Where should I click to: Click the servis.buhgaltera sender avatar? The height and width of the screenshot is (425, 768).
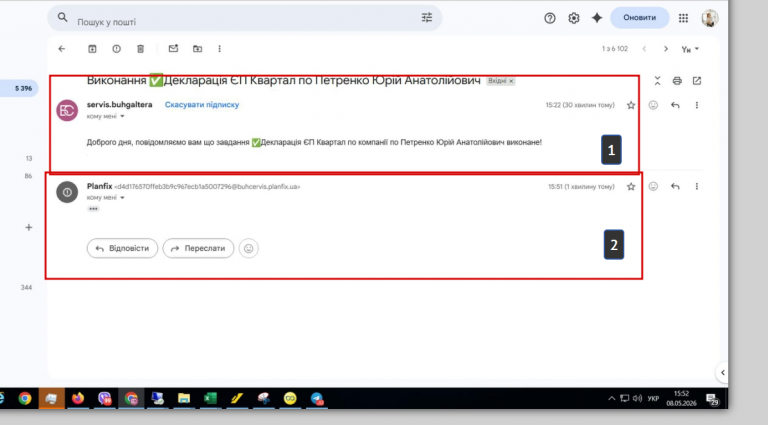67,110
